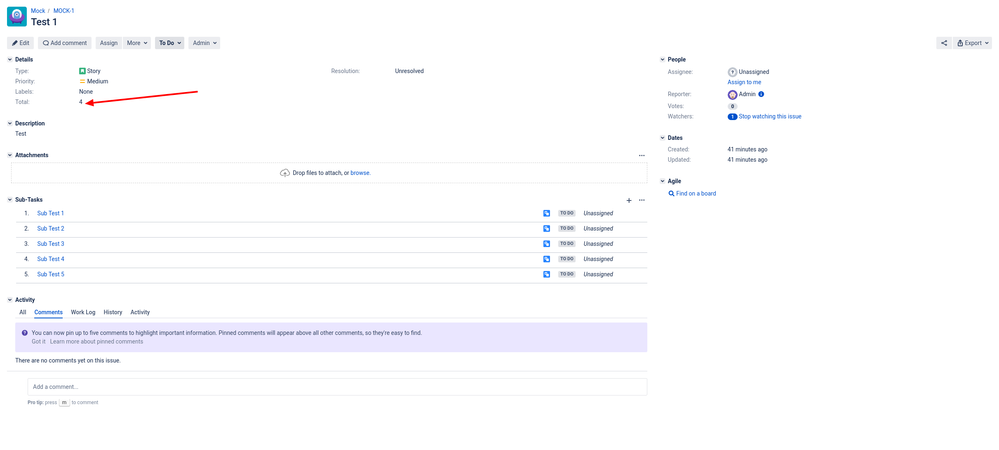
Task: Open the Attachments more options ellipsis
Action: click(642, 156)
